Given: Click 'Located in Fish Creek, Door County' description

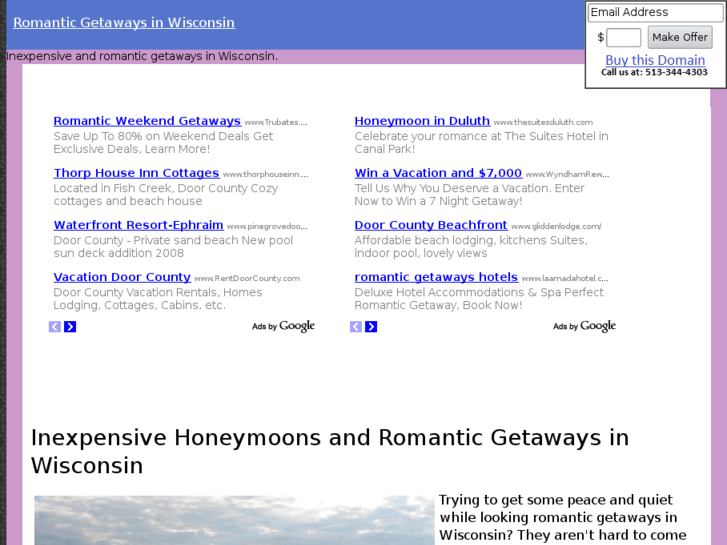Looking at the screenshot, I should point(166,194).
